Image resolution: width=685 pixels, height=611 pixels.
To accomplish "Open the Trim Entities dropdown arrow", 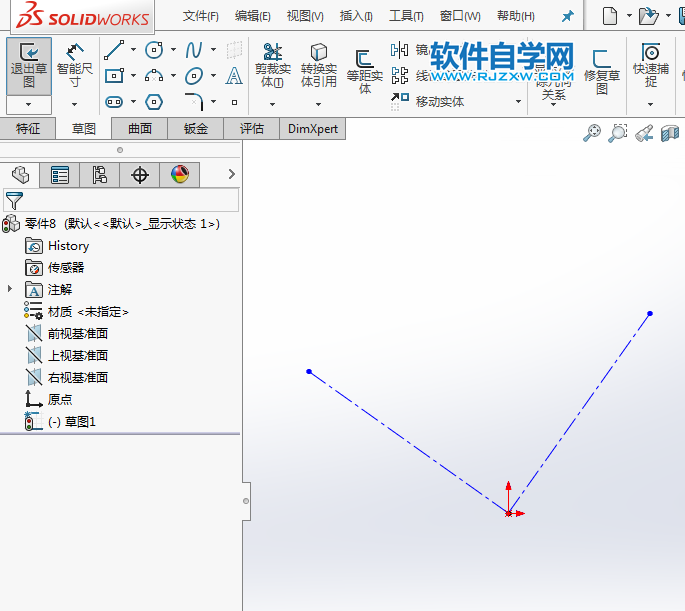I will tap(272, 104).
